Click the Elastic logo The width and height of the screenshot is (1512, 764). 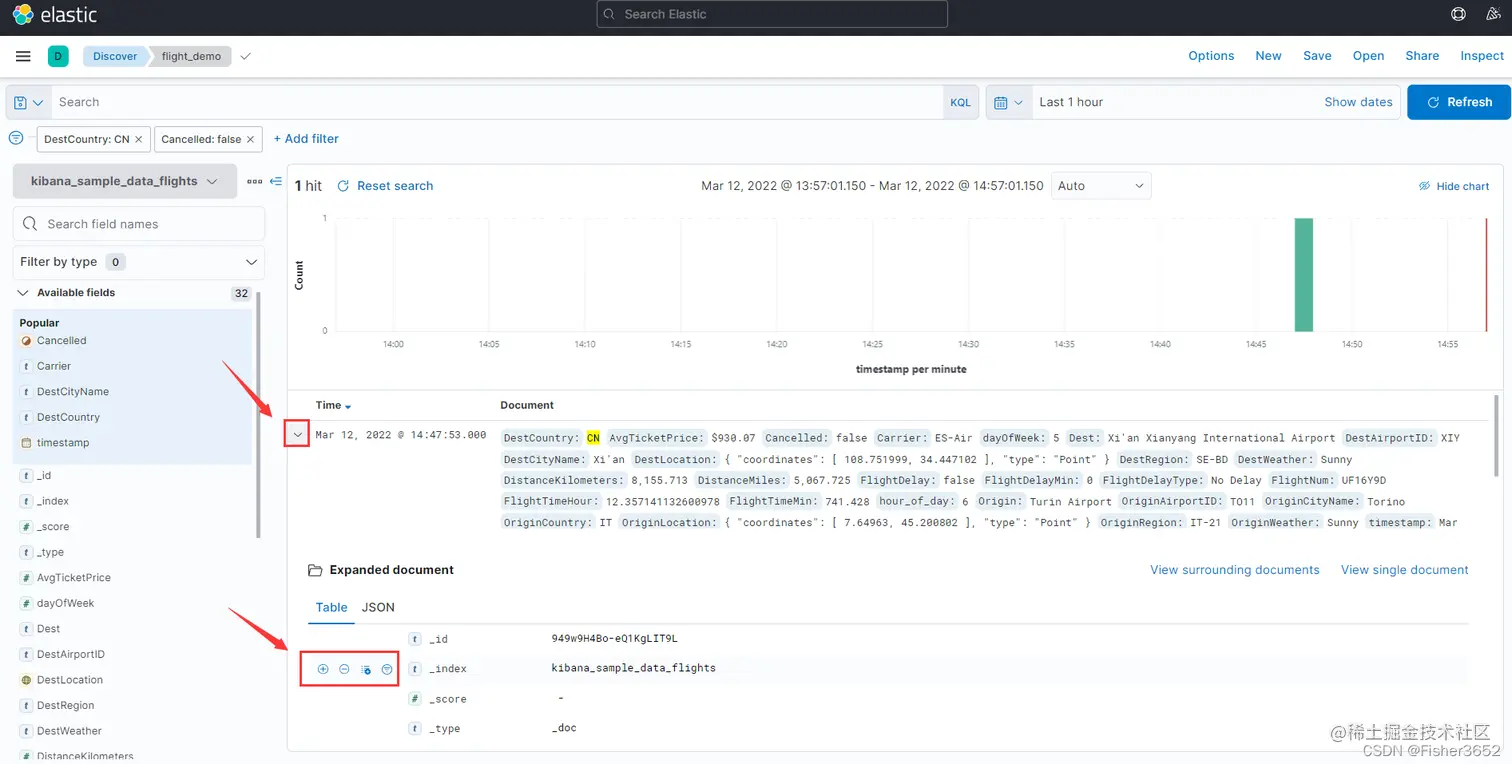click(55, 15)
